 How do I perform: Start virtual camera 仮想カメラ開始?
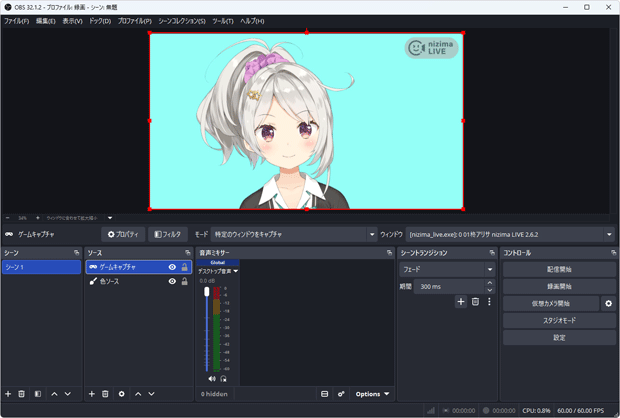coord(551,303)
